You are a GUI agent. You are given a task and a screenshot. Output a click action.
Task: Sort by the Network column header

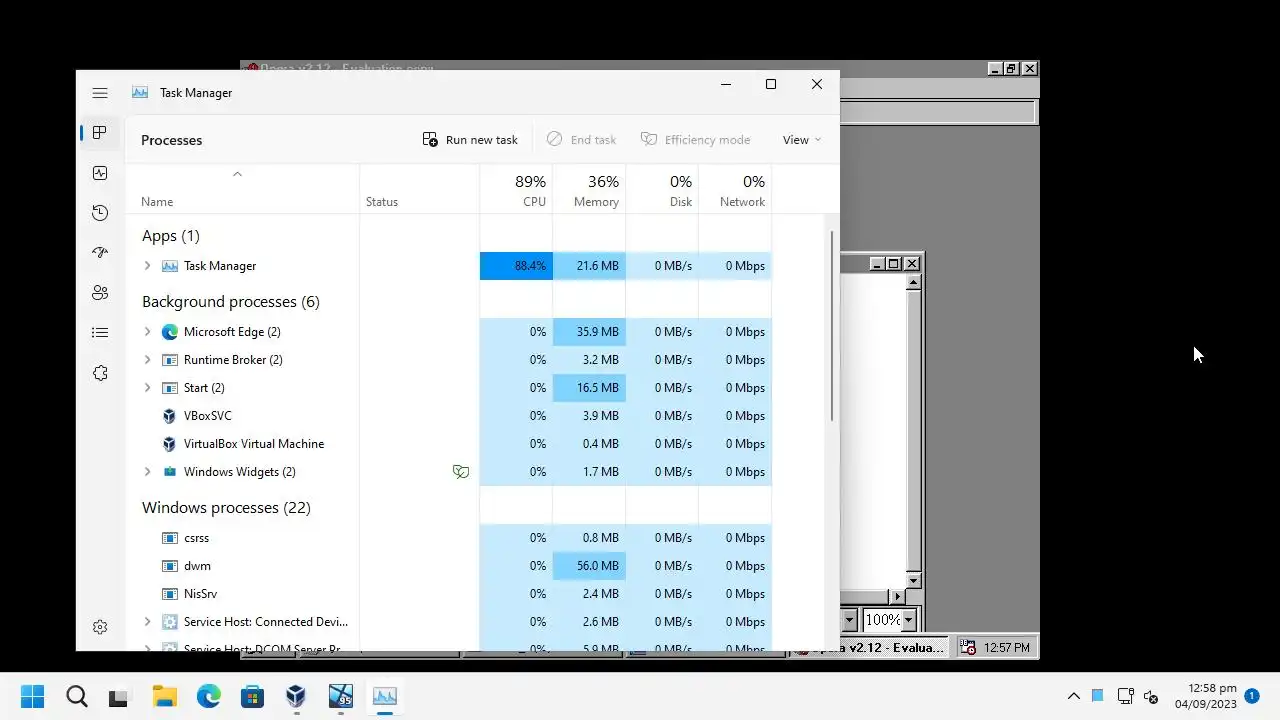735,190
